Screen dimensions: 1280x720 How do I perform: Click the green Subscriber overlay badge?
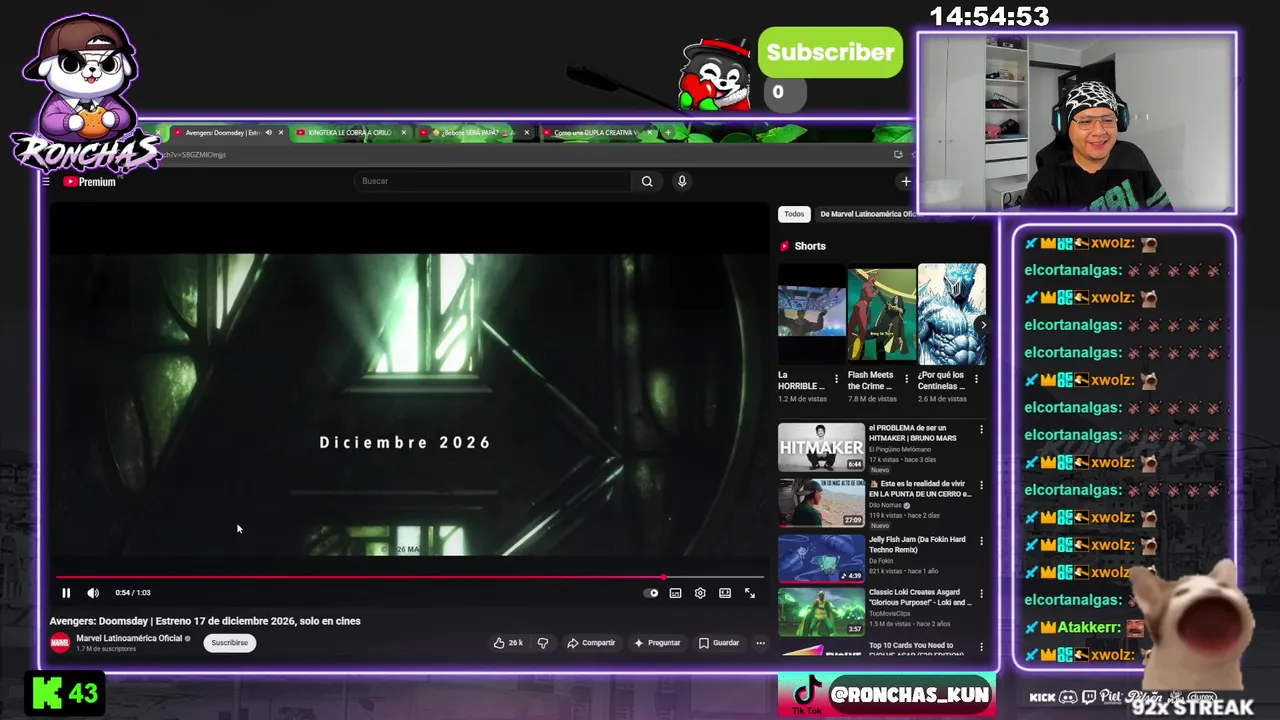[830, 53]
